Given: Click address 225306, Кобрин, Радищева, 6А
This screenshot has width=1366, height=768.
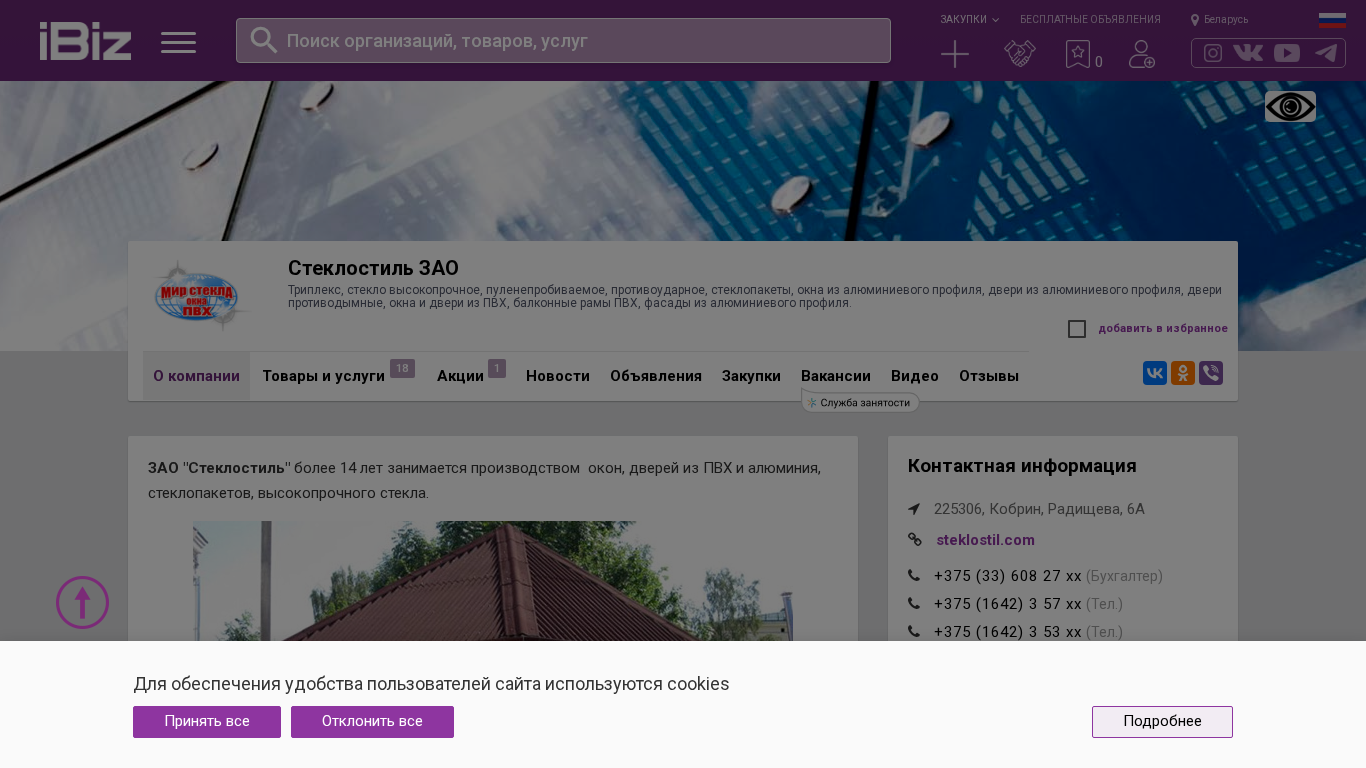Looking at the screenshot, I should coord(1039,509).
